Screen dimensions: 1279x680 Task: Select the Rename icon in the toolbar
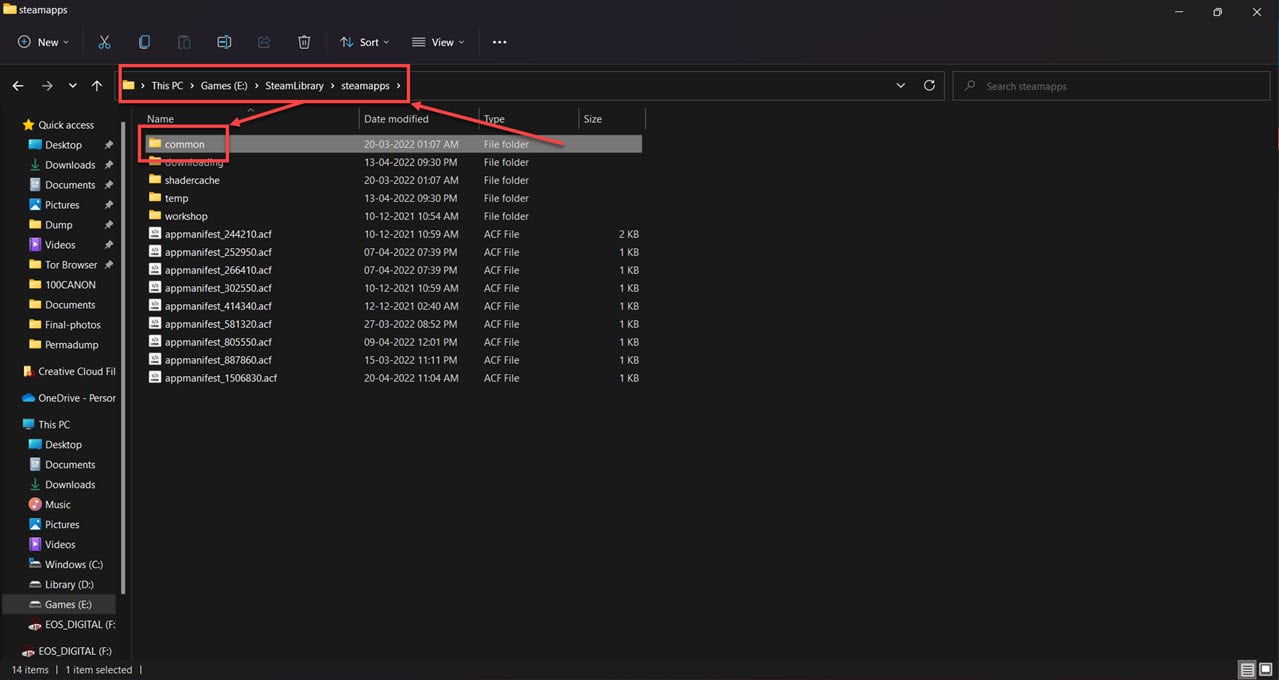coord(224,42)
